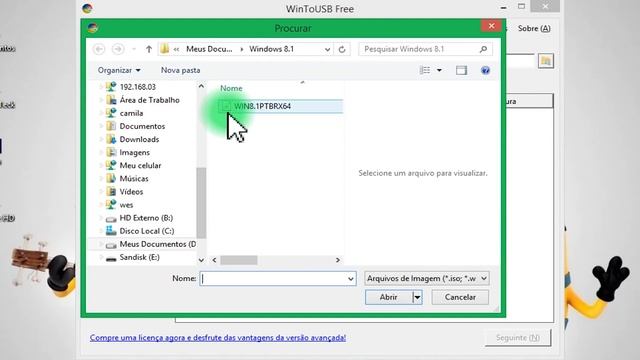
Task: Create a folder with Nova pasta
Action: [180, 70]
